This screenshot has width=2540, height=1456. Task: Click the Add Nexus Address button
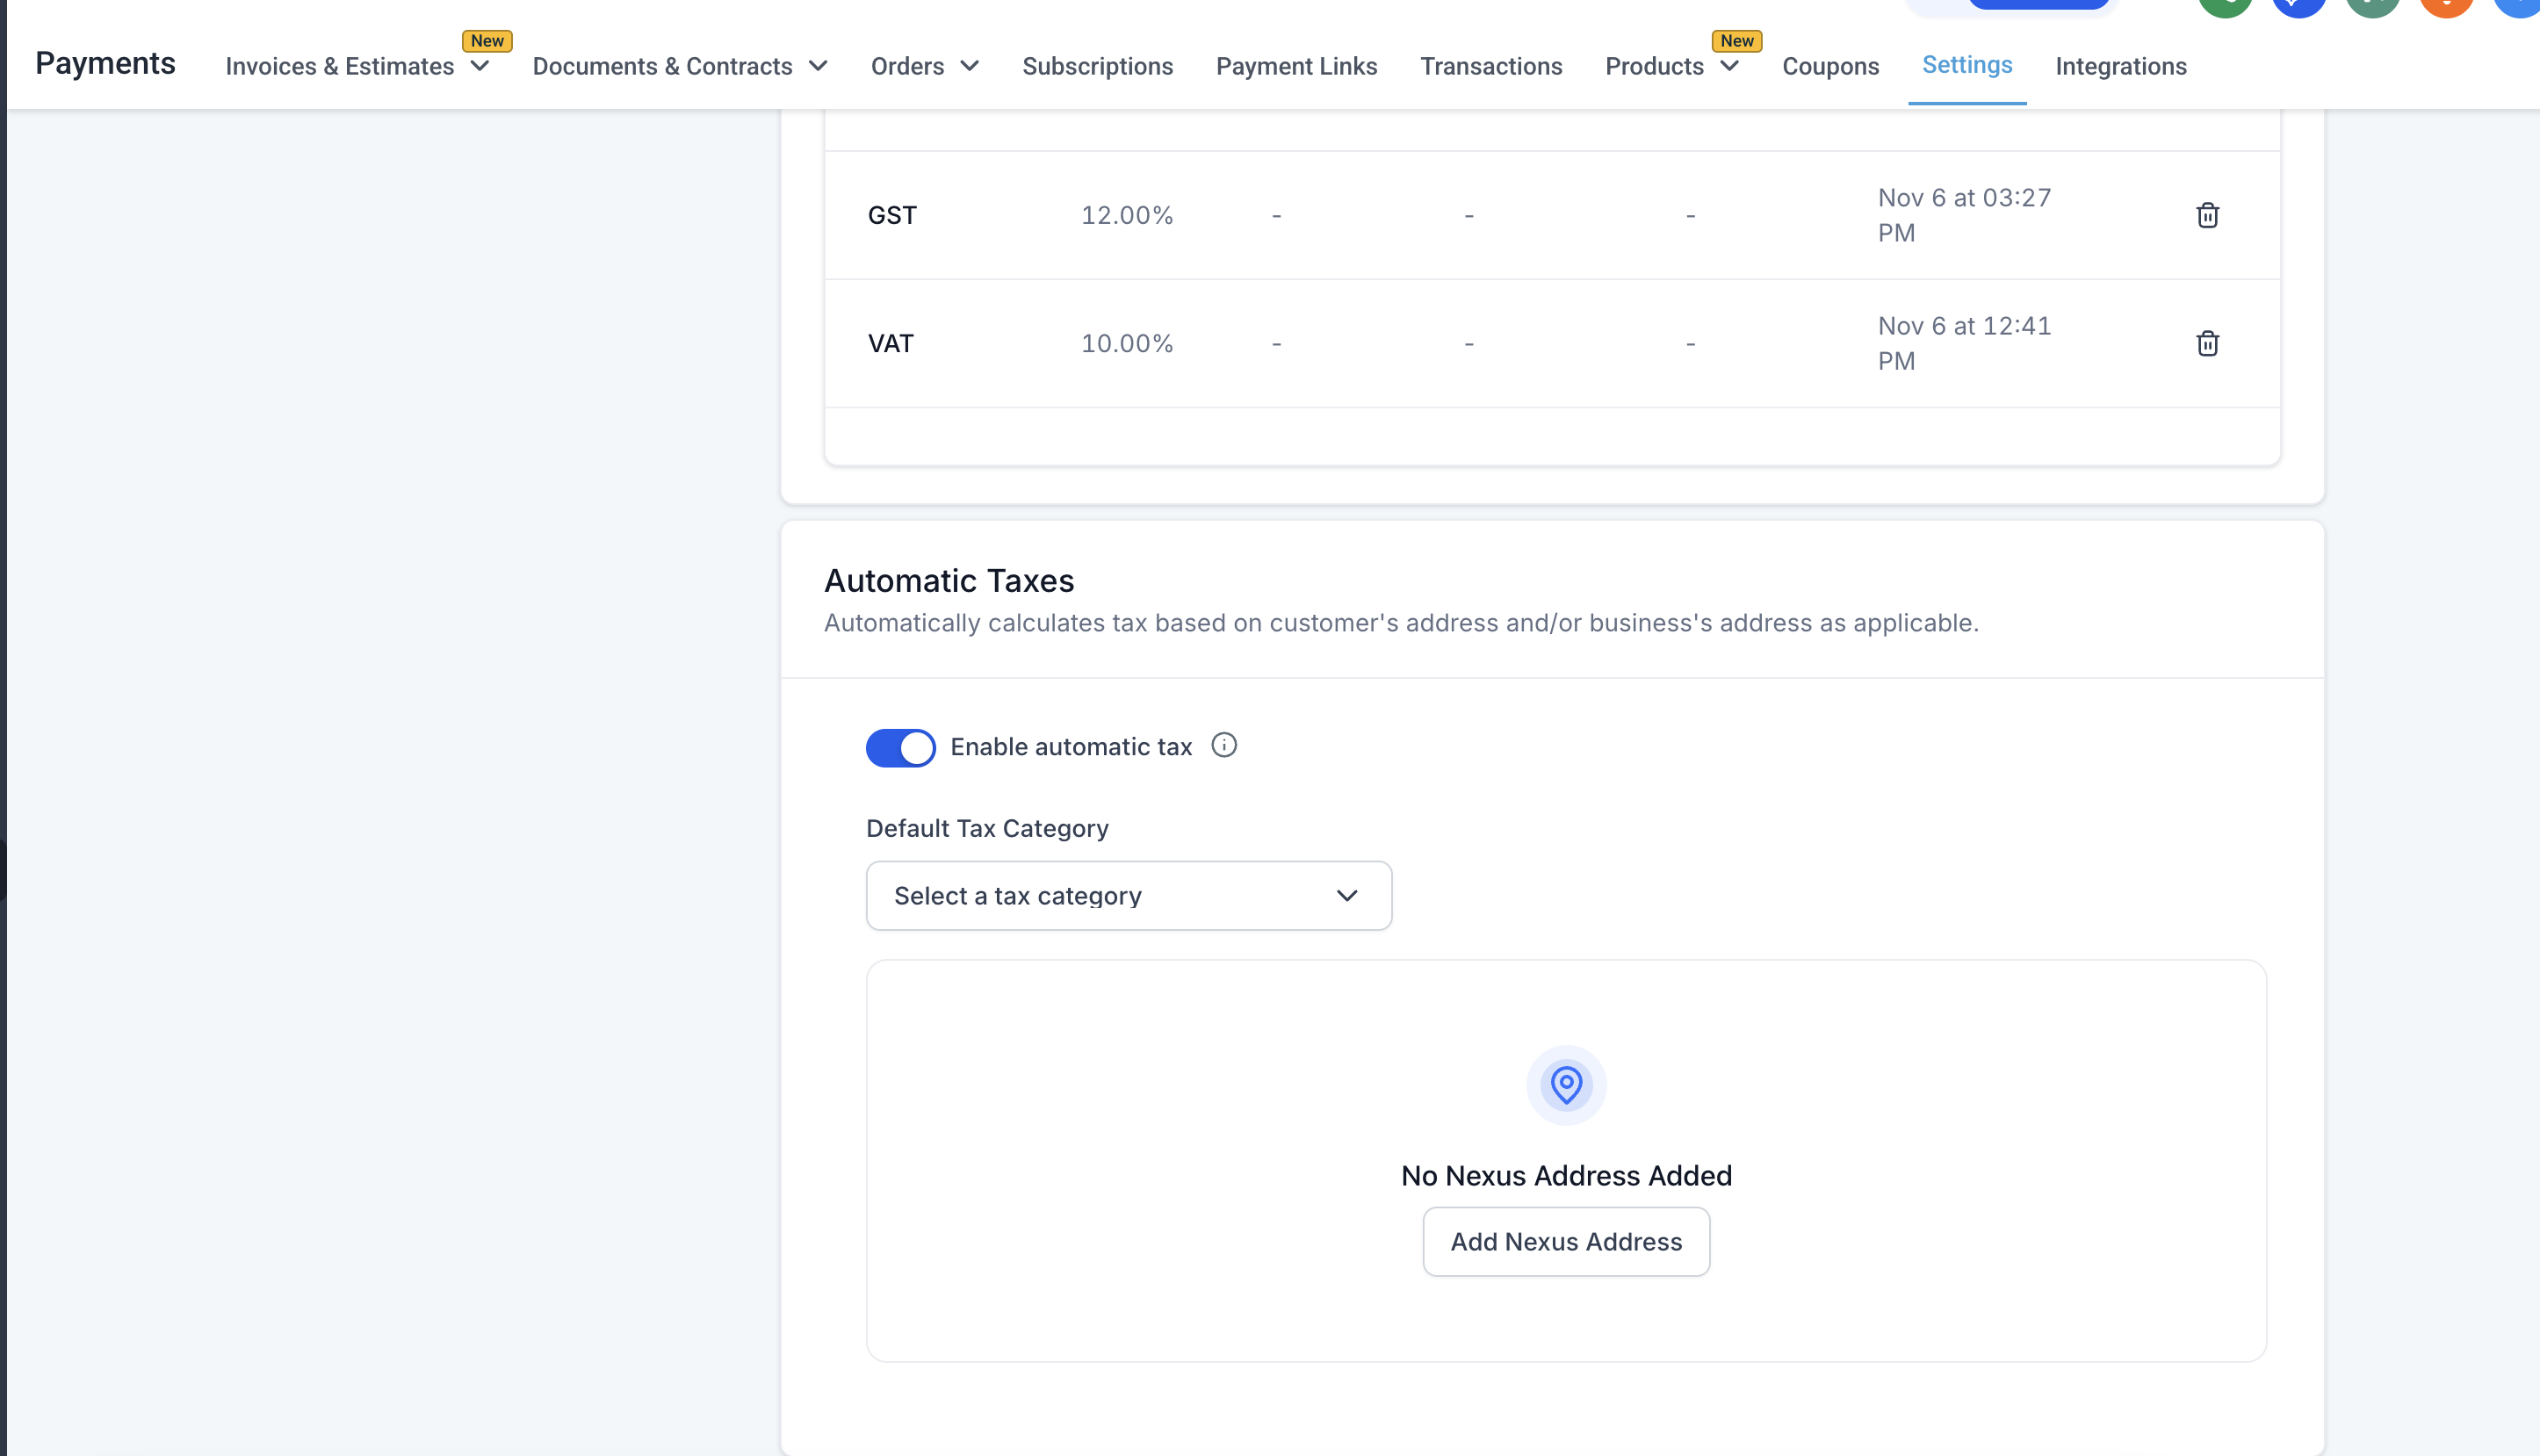point(1566,1241)
